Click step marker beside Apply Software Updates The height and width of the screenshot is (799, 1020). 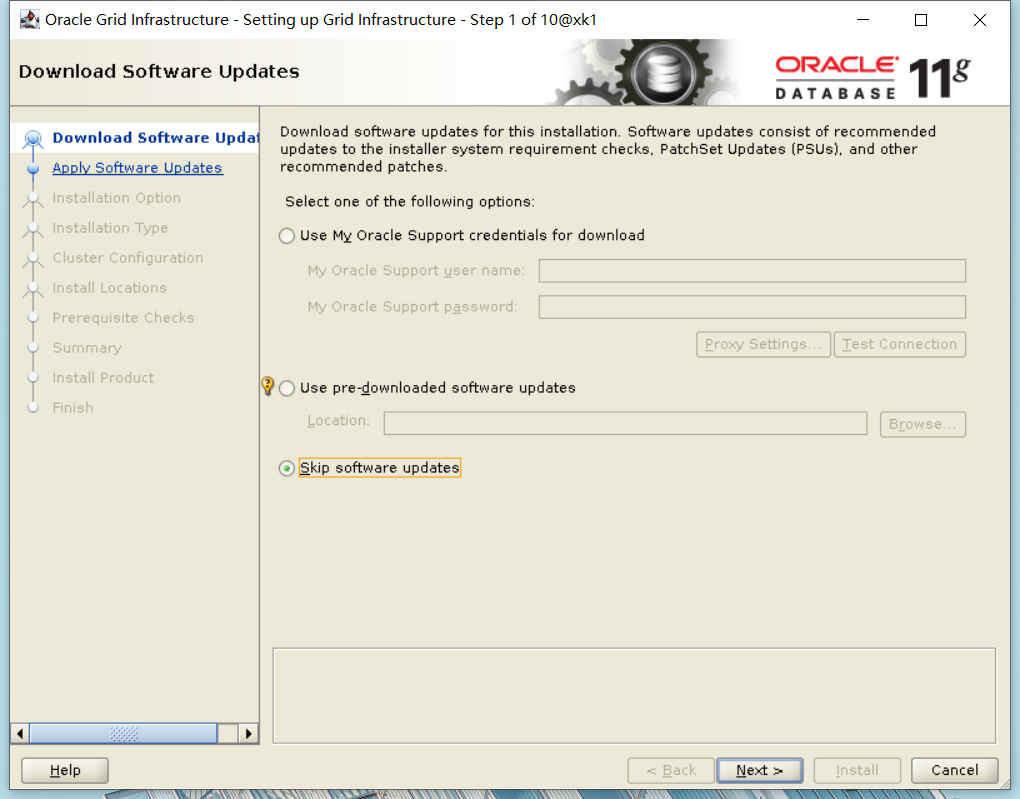(33, 169)
